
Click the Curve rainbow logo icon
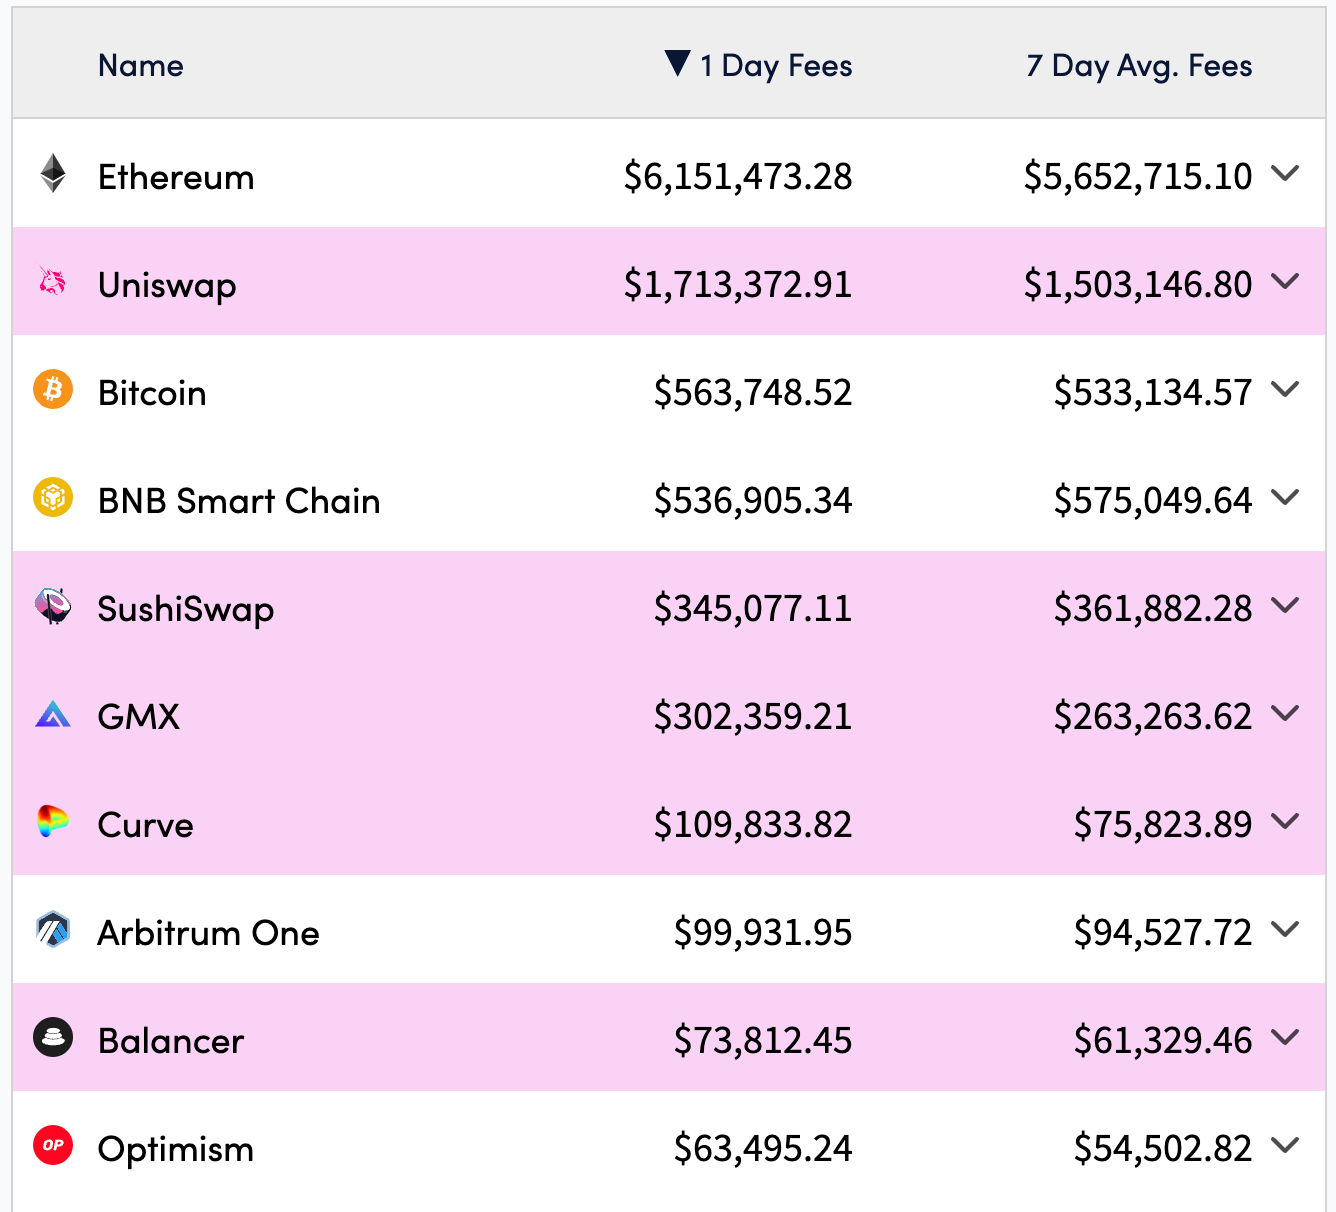(53, 821)
